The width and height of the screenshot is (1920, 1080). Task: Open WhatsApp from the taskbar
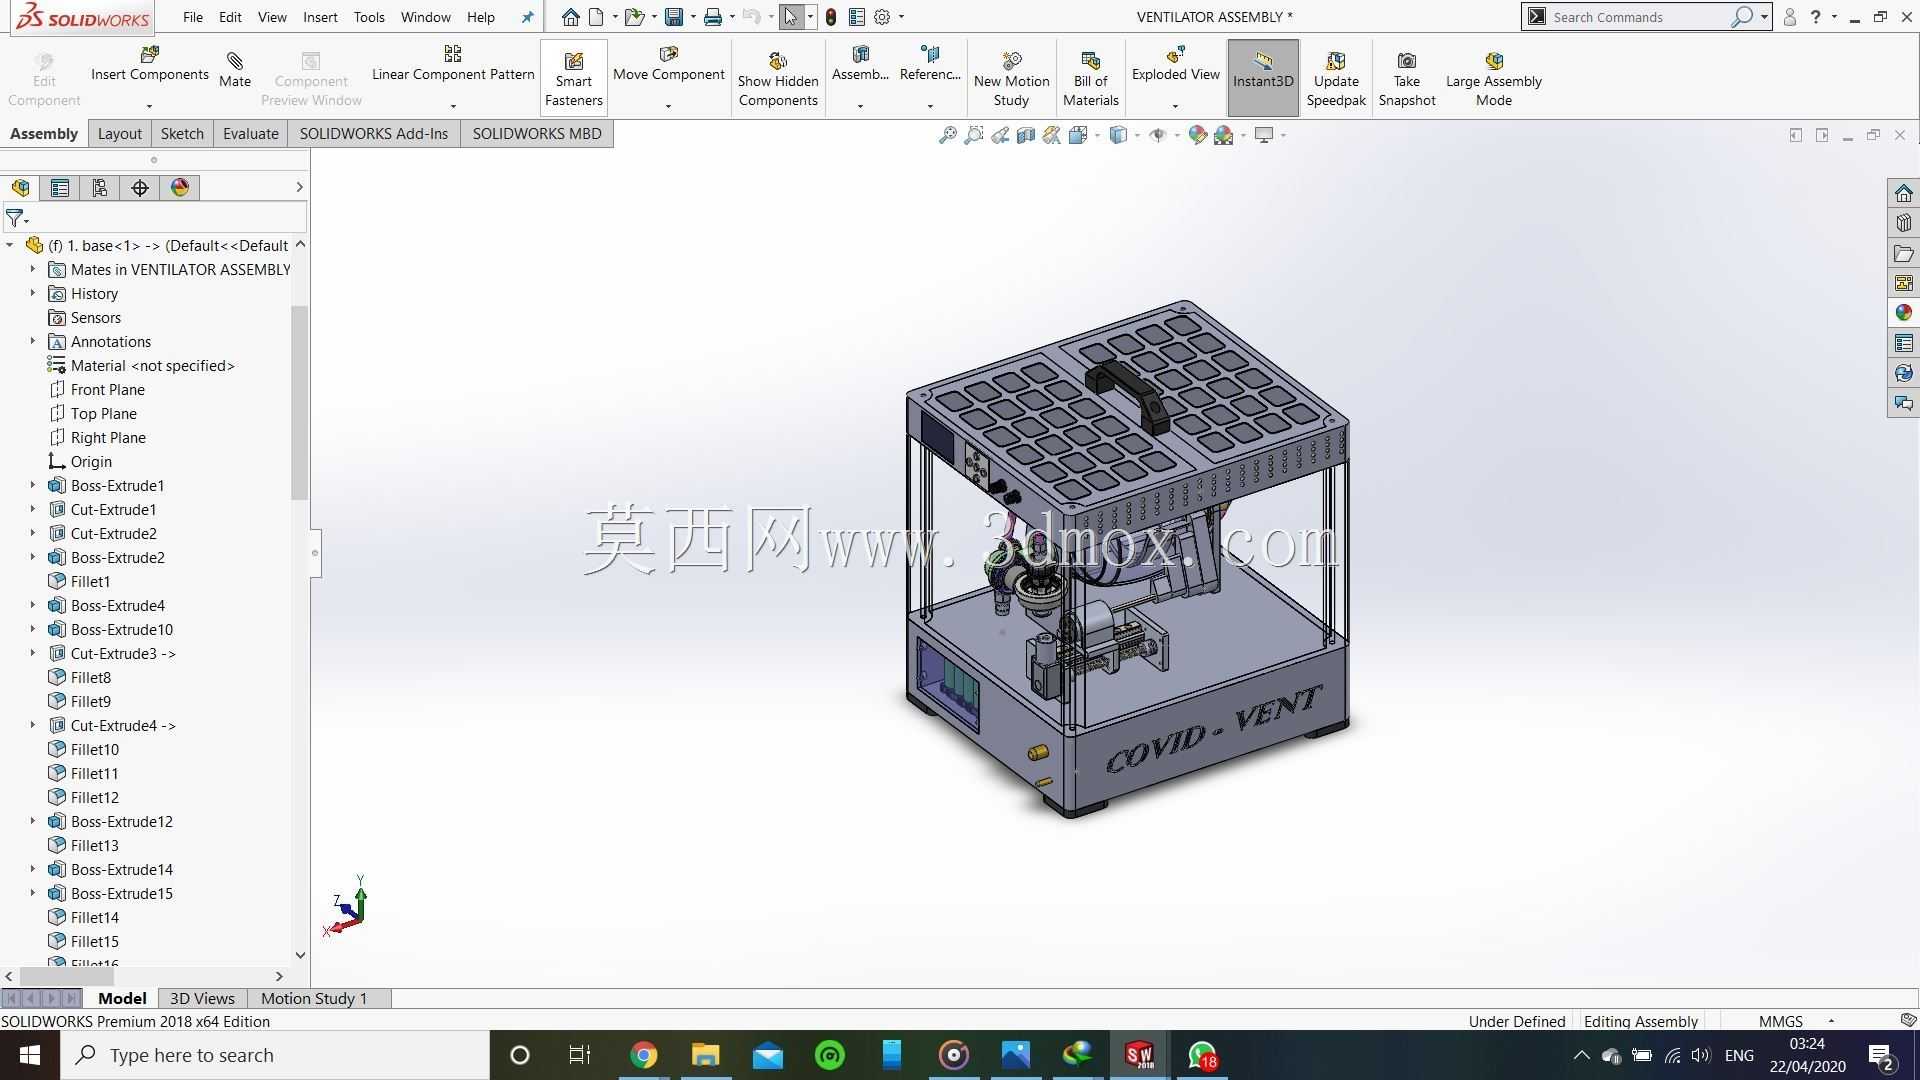click(x=1202, y=1055)
